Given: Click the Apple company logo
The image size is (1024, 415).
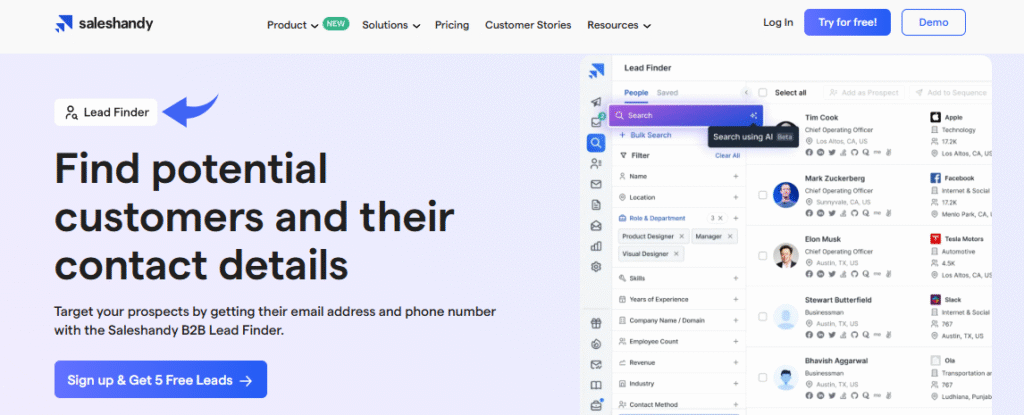Looking at the screenshot, I should pyautogui.click(x=935, y=118).
